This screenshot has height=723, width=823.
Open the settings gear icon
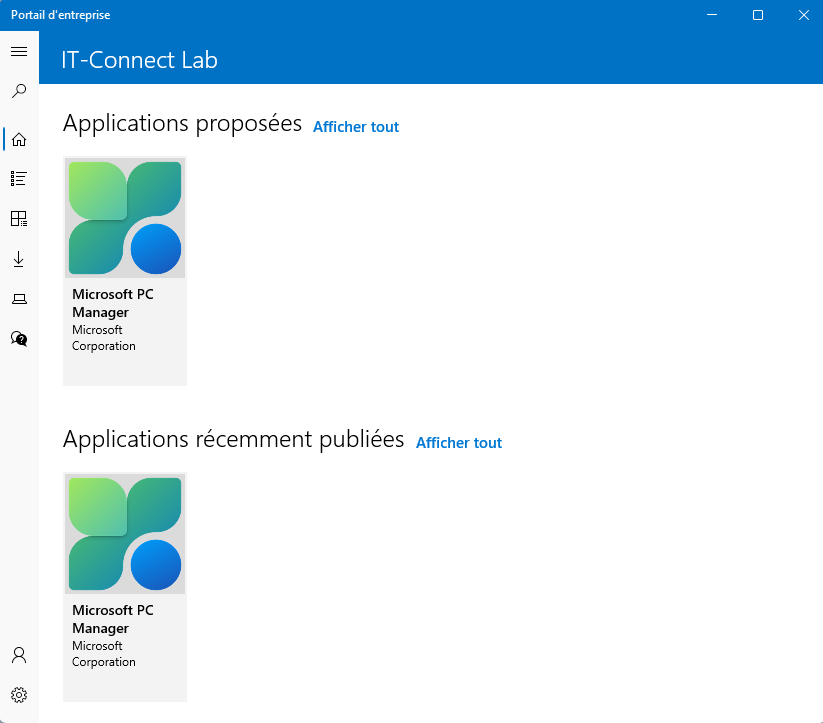tap(19, 695)
